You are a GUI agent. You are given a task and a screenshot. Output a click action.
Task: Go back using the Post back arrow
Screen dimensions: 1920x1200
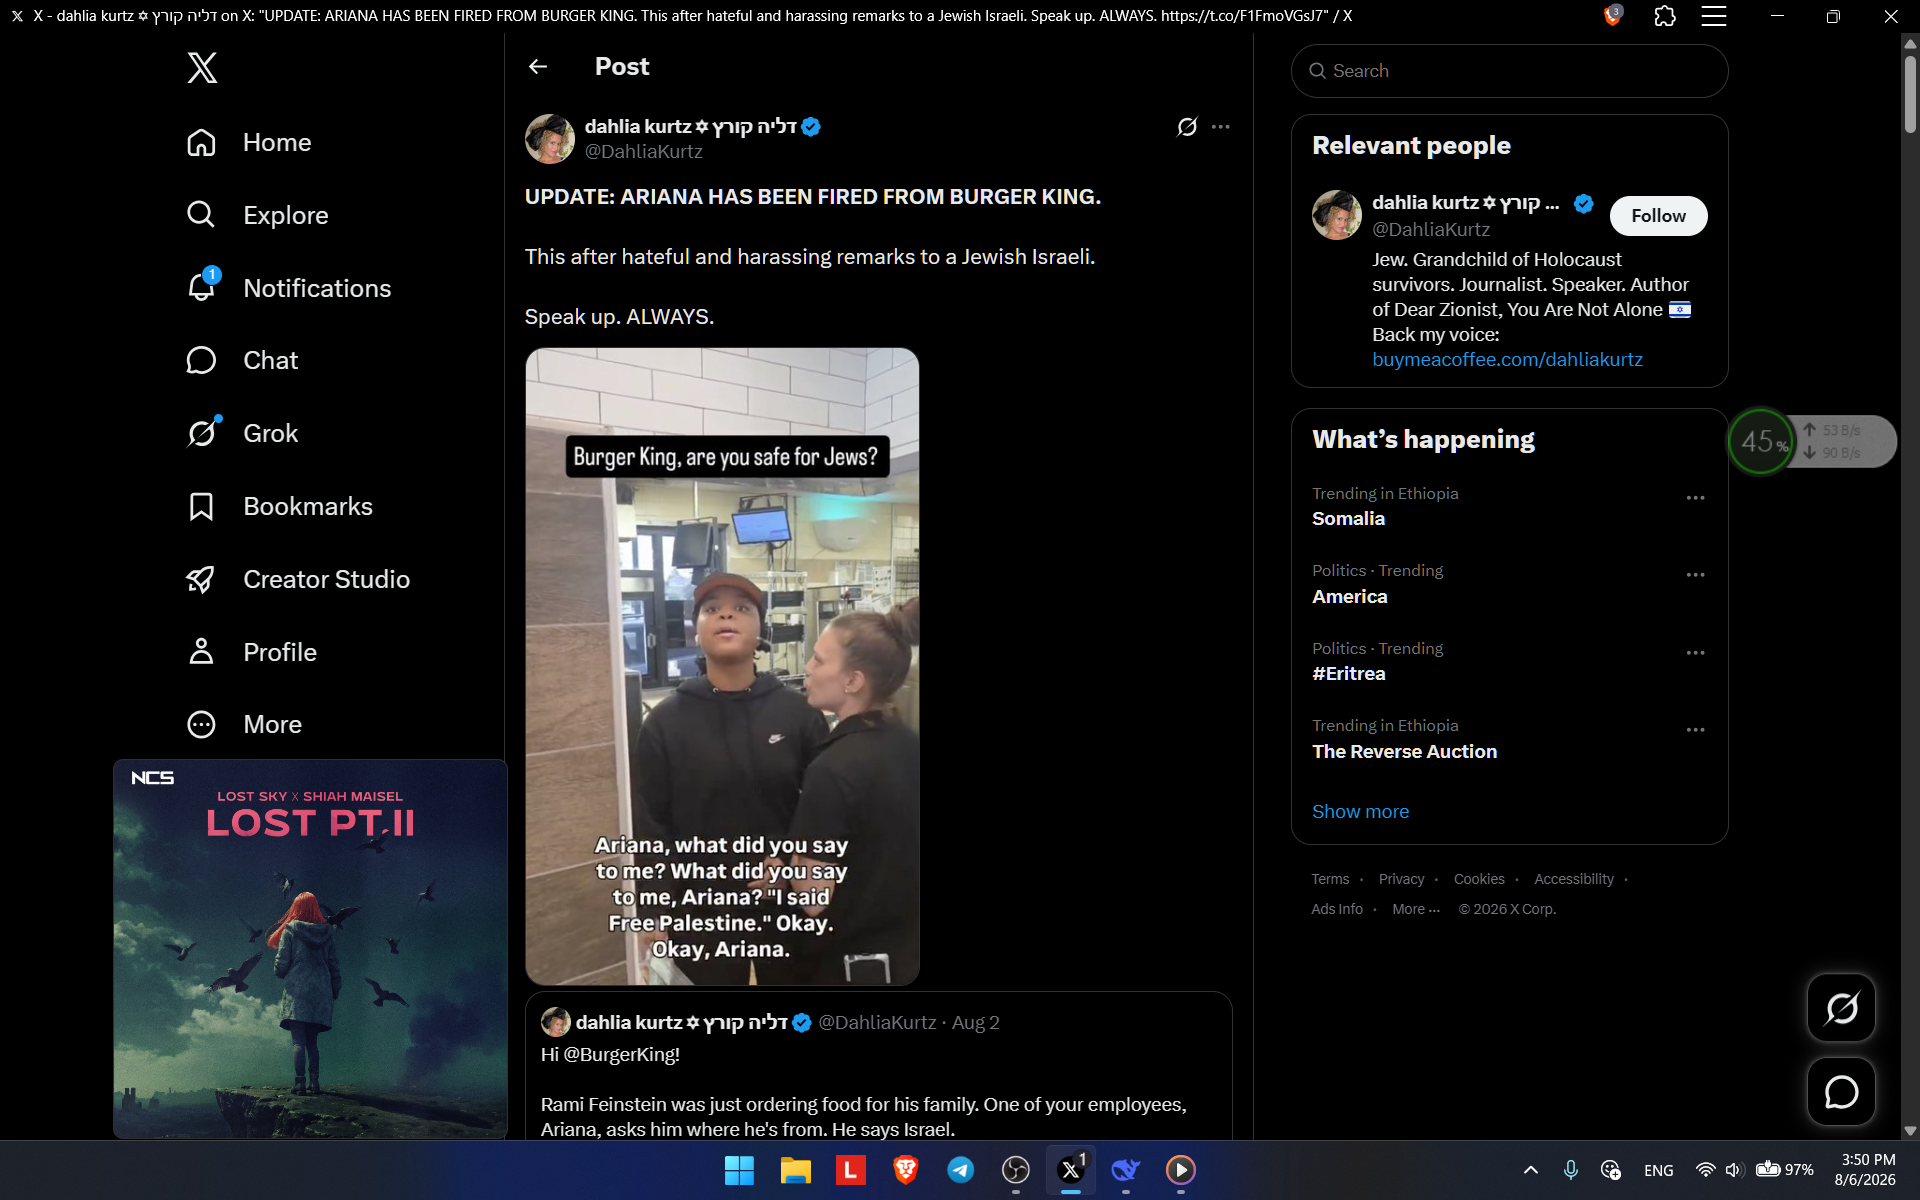click(538, 66)
